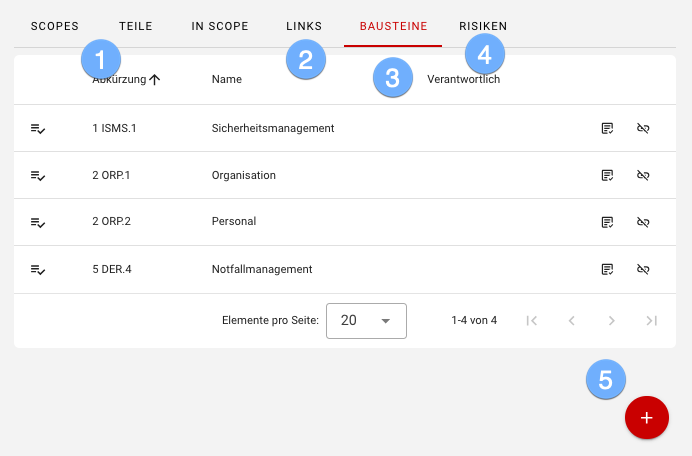Viewport: 692px width, 456px height.
Task: Open compliance document icon for Organisation row
Action: (607, 175)
